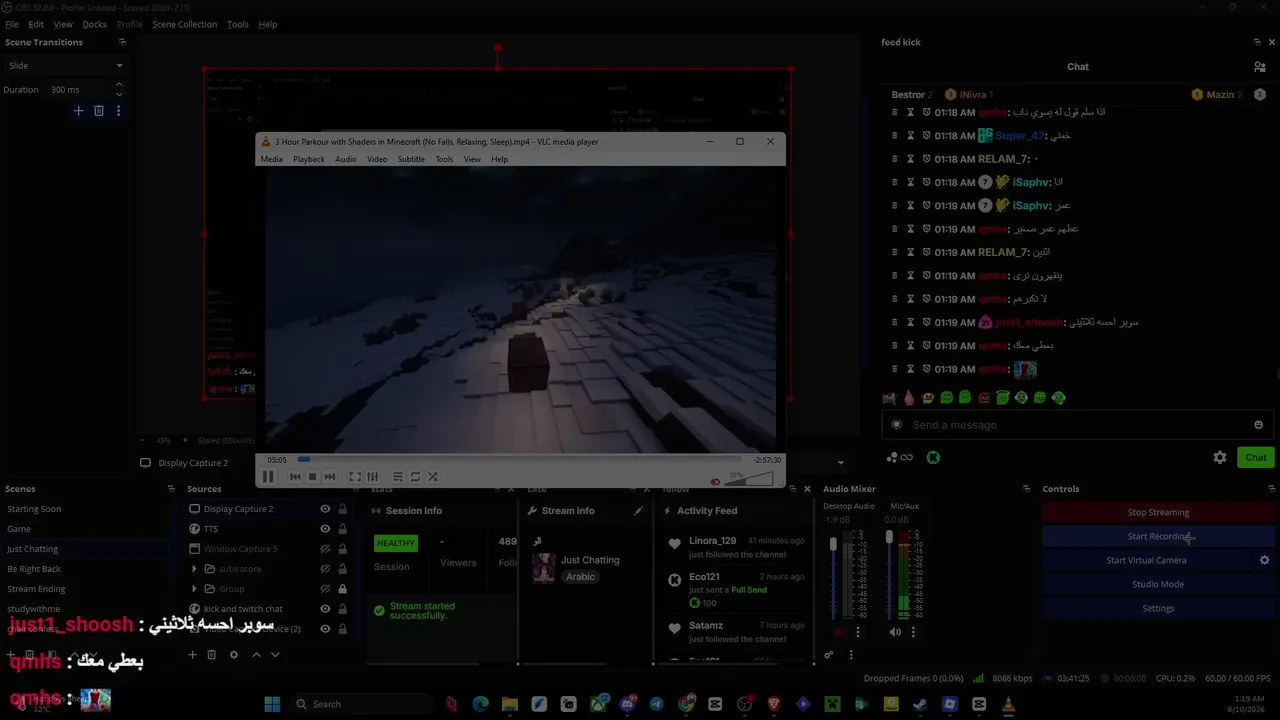Select the Starting Soon scene

tap(34, 509)
